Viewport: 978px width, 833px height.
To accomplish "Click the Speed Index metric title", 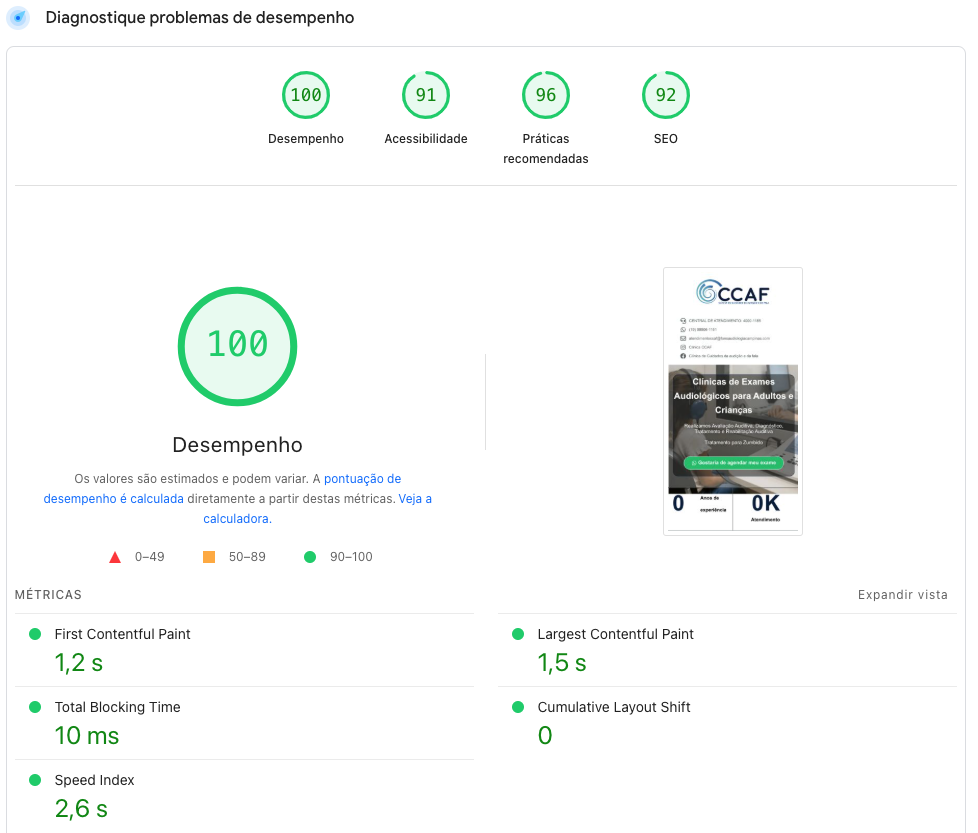I will [x=94, y=780].
